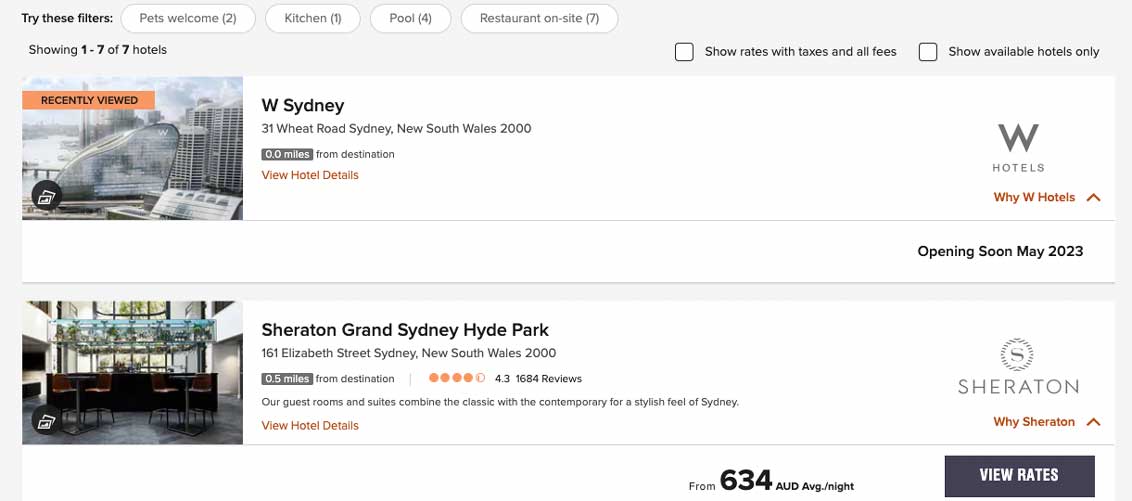Apply Pets welcome filter

point(188,18)
